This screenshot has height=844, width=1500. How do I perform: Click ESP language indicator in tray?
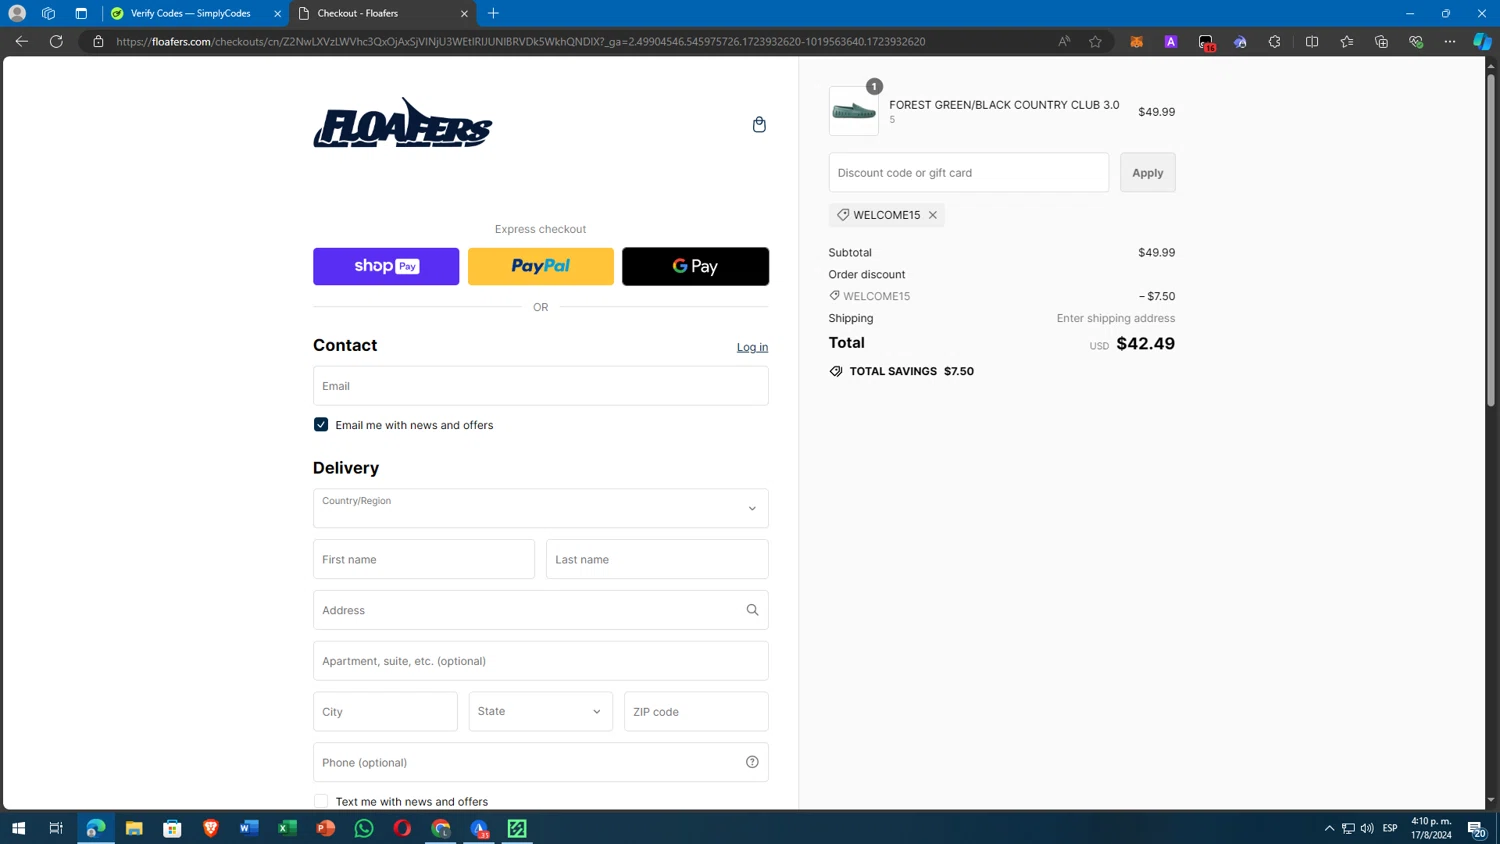coord(1390,828)
